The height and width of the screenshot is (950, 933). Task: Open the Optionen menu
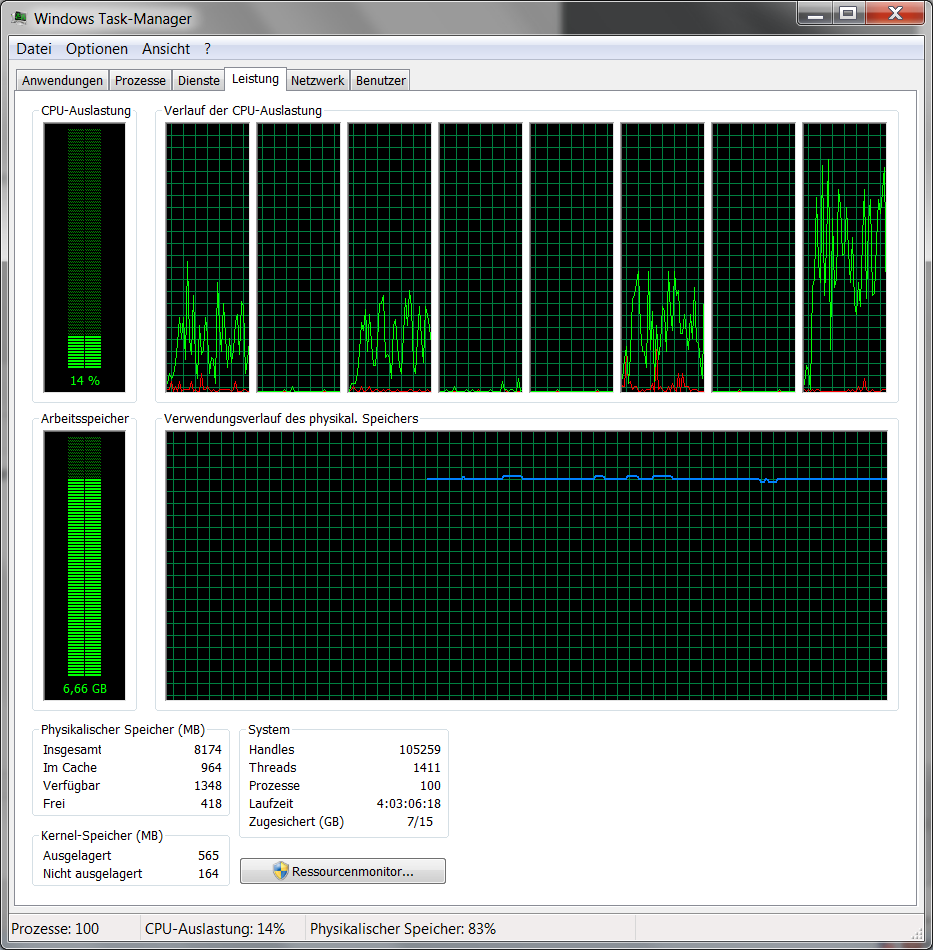tap(97, 48)
